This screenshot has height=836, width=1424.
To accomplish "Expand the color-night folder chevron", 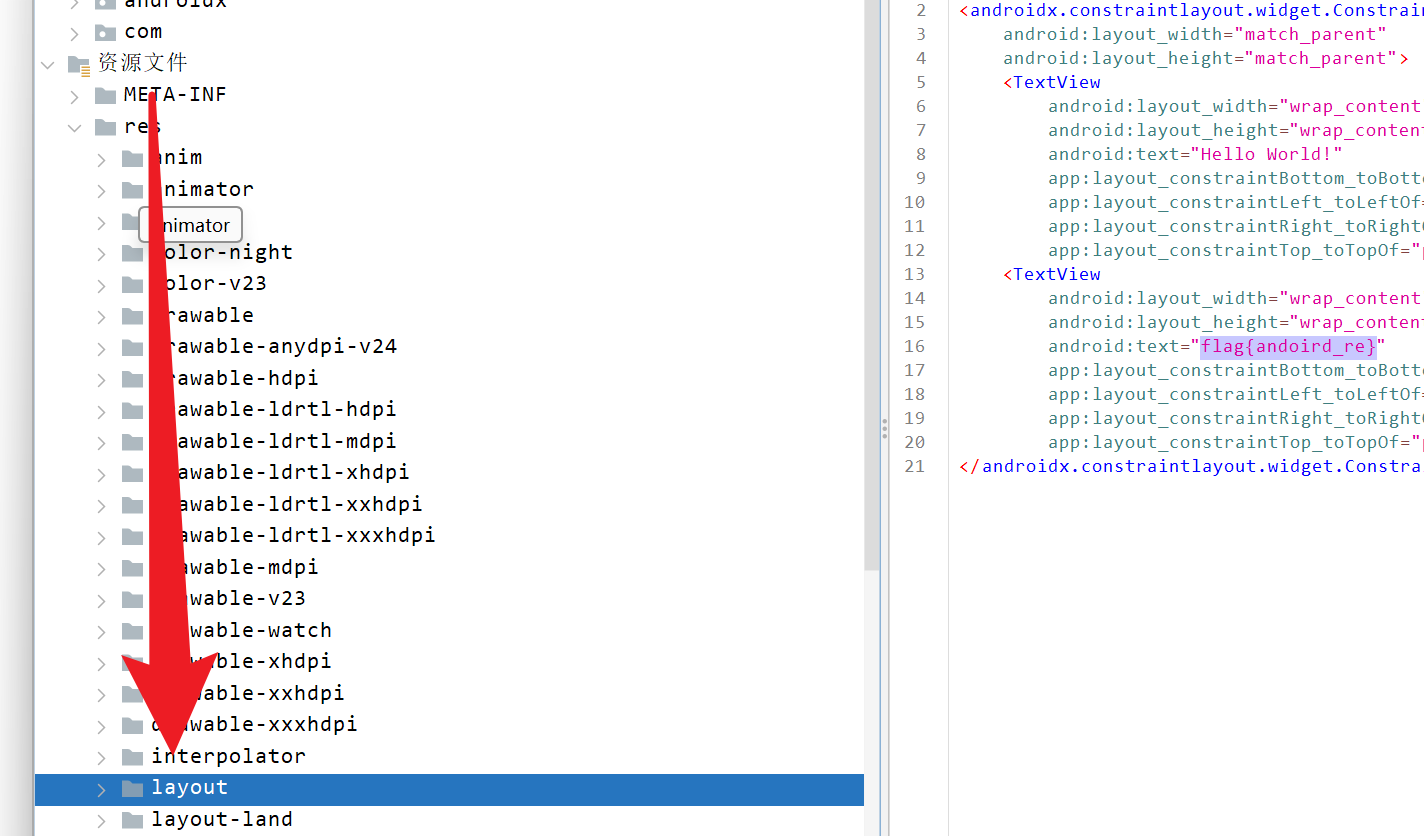I will tap(102, 254).
